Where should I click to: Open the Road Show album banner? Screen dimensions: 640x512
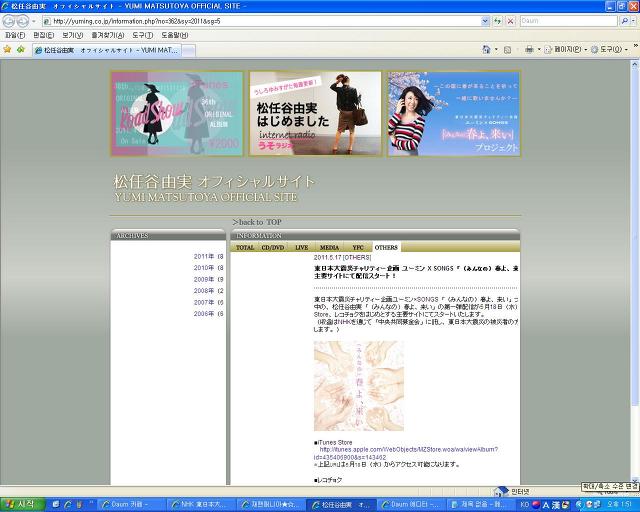[177, 114]
